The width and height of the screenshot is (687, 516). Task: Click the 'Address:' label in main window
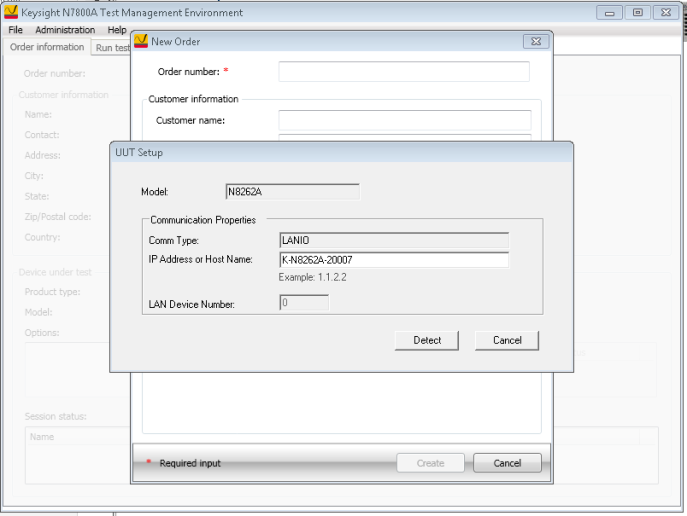(42, 155)
